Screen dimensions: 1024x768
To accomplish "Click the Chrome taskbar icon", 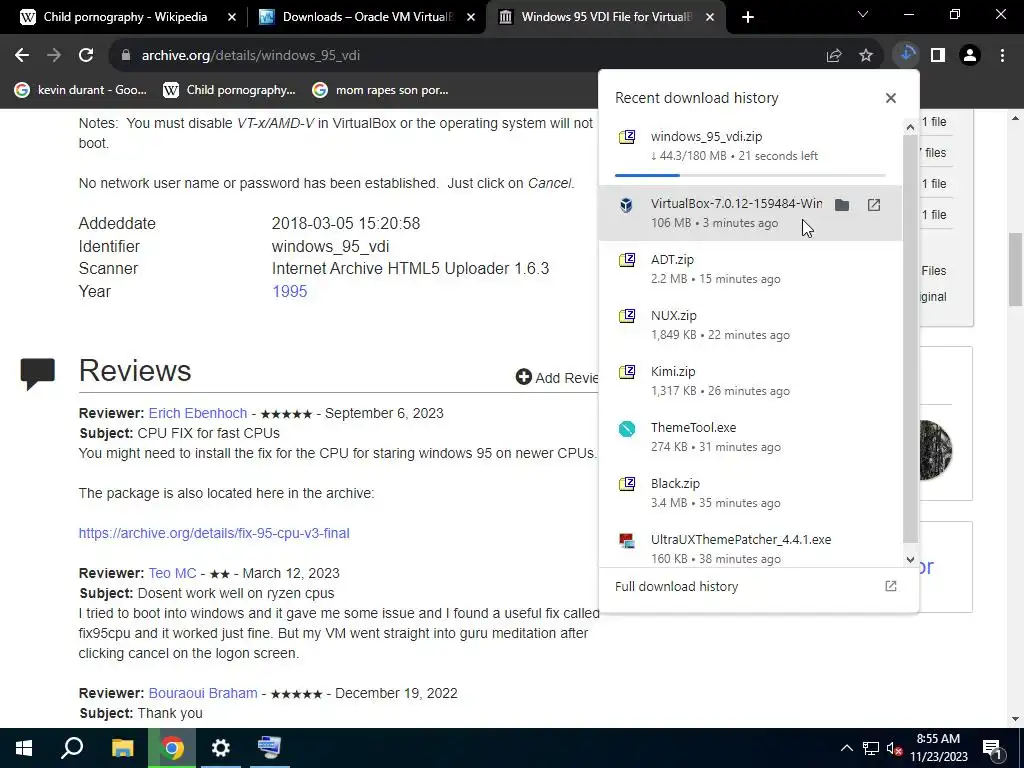I will pyautogui.click(x=172, y=748).
